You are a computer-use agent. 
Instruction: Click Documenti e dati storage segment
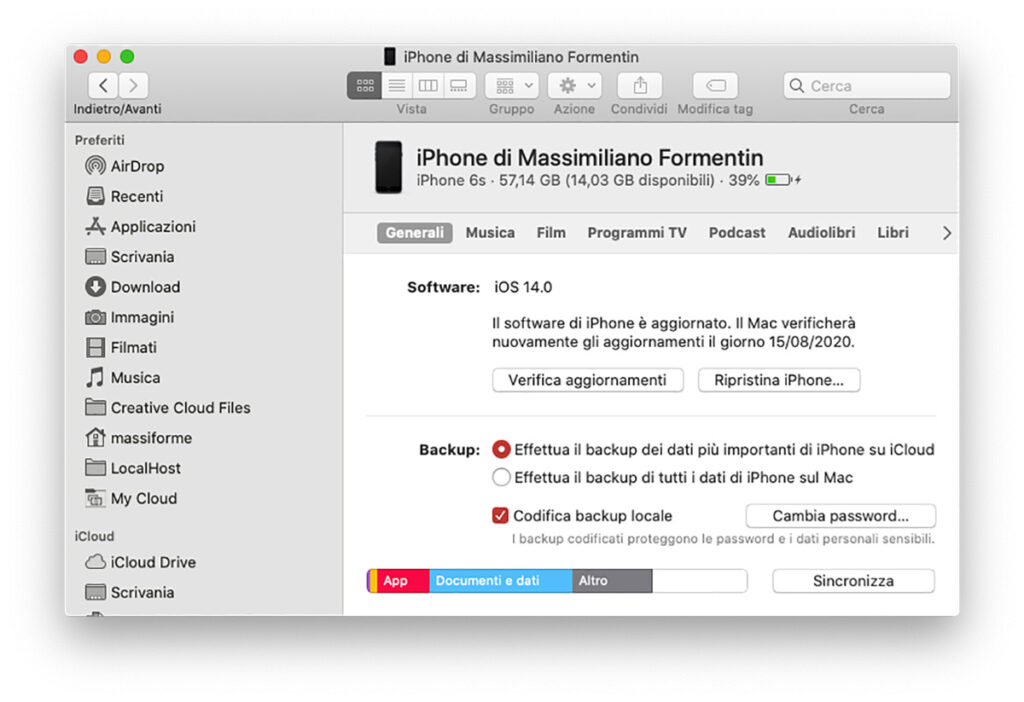pyautogui.click(x=501, y=581)
